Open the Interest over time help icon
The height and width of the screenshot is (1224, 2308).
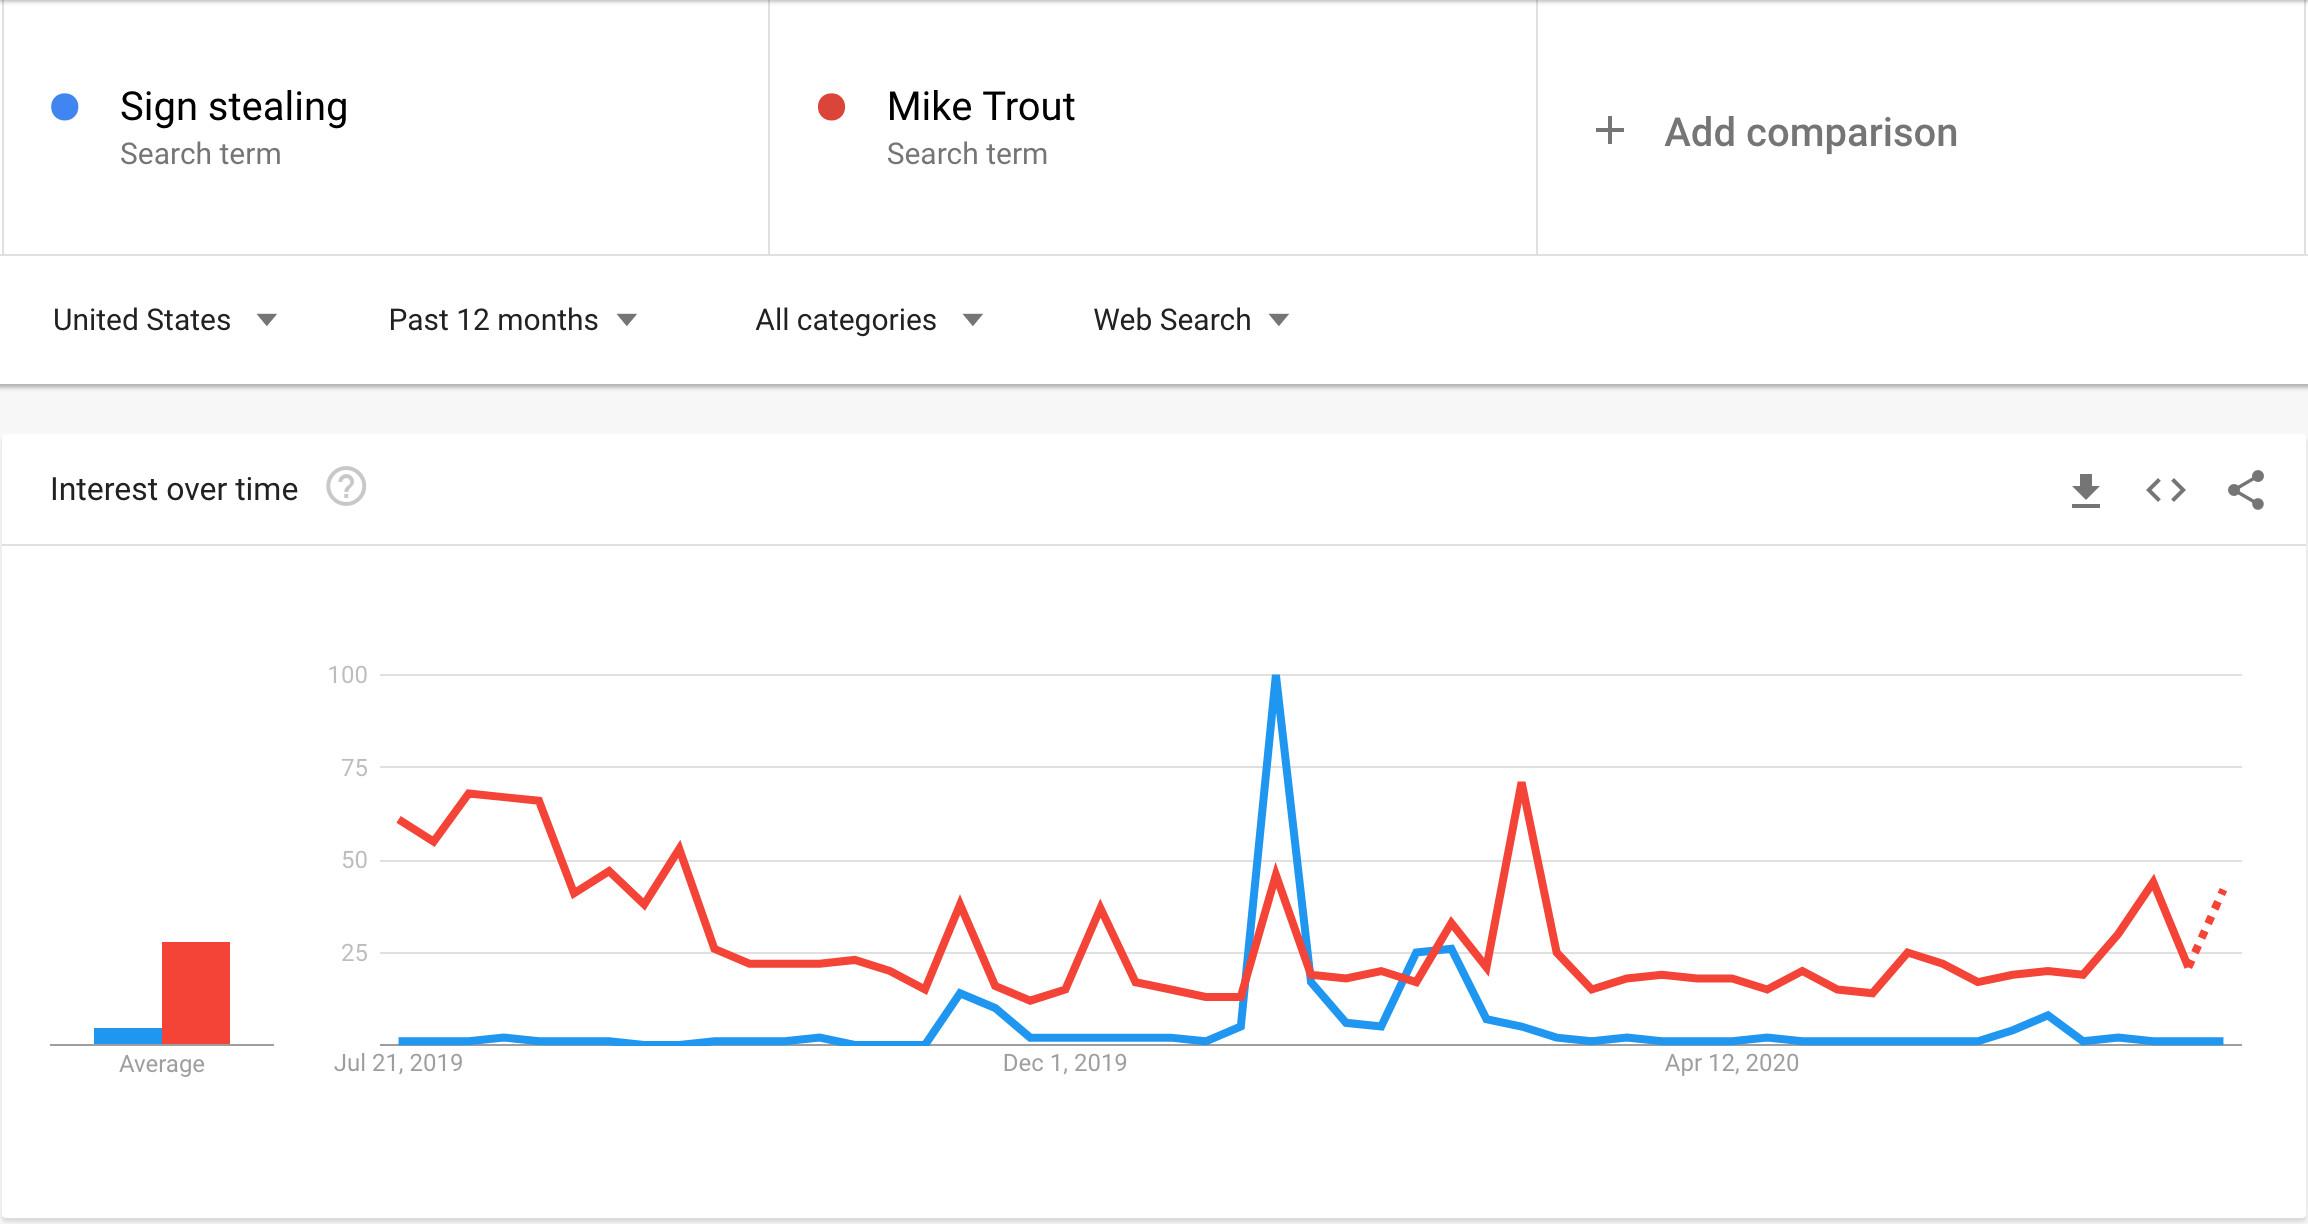(x=346, y=487)
